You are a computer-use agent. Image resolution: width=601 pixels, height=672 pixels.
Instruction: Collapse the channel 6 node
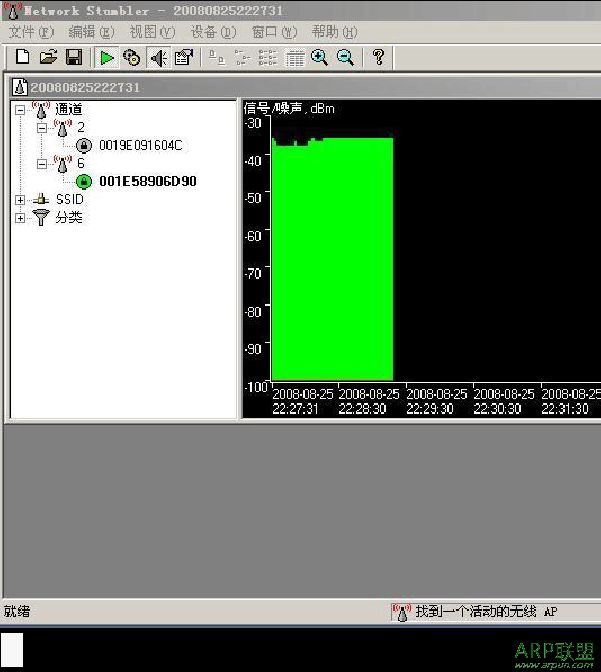tap(42, 164)
